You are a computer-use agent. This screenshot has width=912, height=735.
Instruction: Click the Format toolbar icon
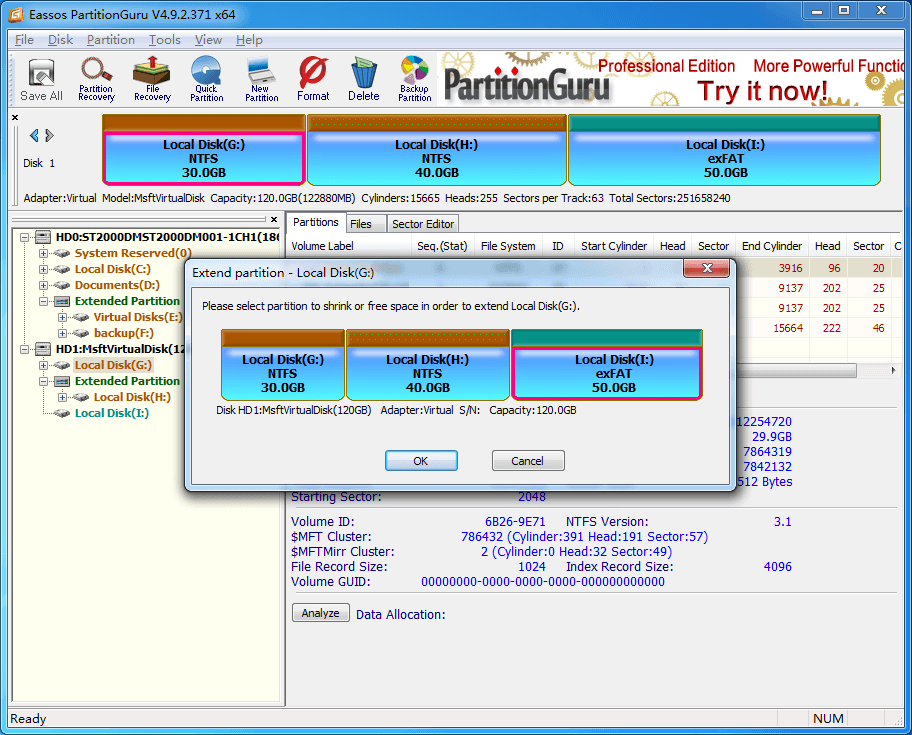point(313,80)
